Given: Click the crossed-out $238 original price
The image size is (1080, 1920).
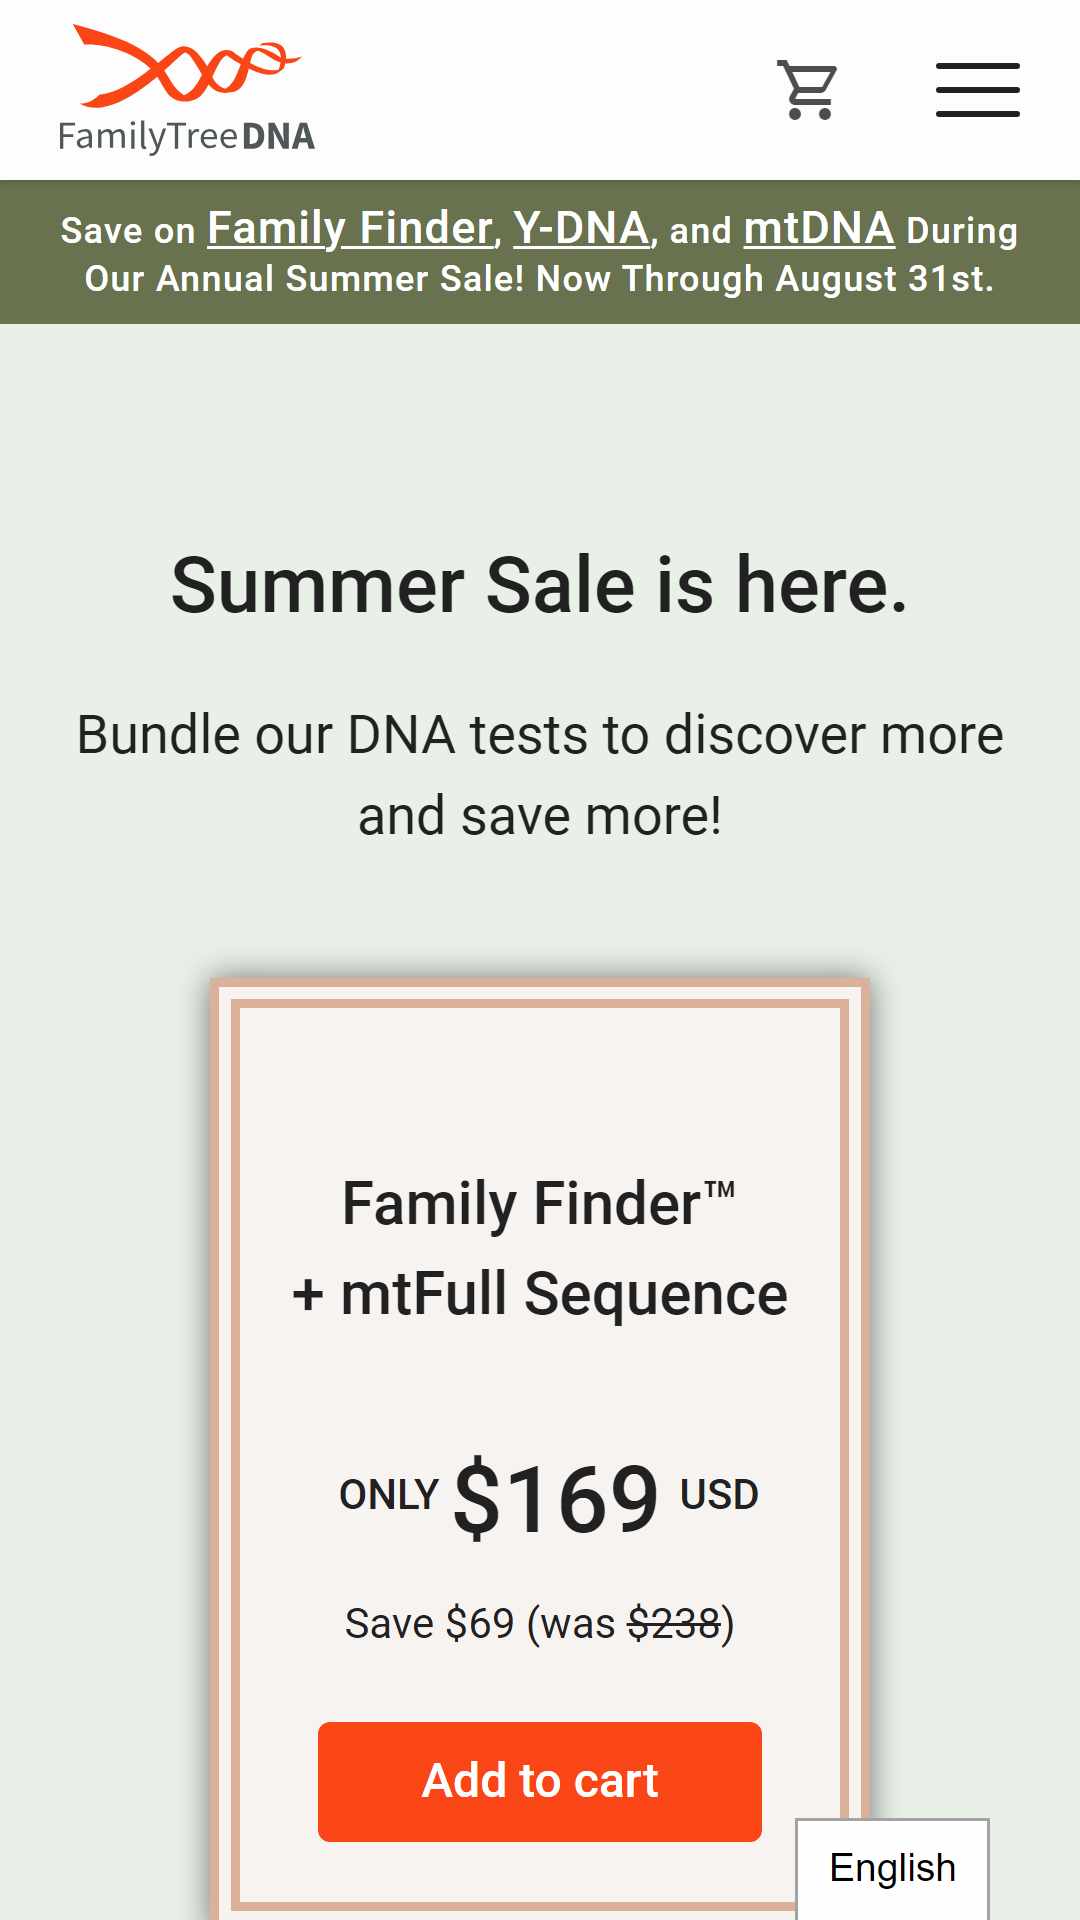Looking at the screenshot, I should 675,1623.
